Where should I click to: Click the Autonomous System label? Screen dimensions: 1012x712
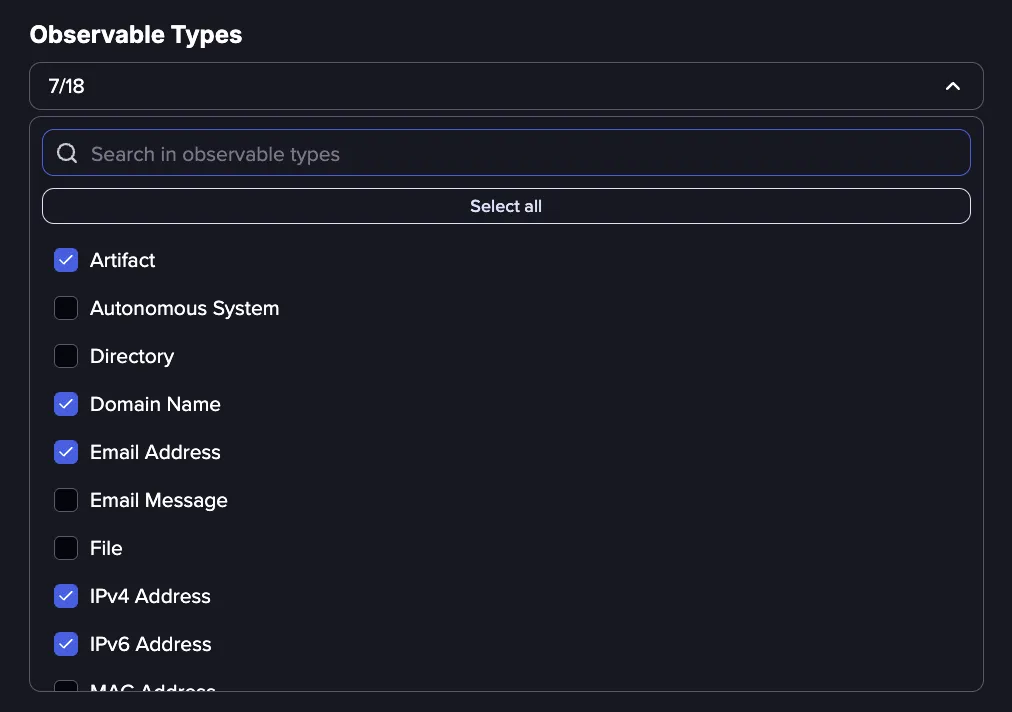[185, 309]
